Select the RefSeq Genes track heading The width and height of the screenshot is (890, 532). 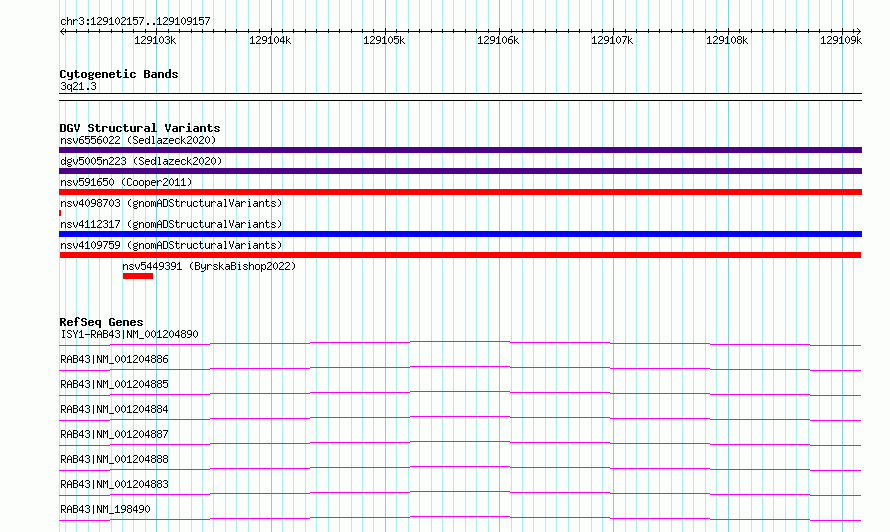[x=101, y=322]
